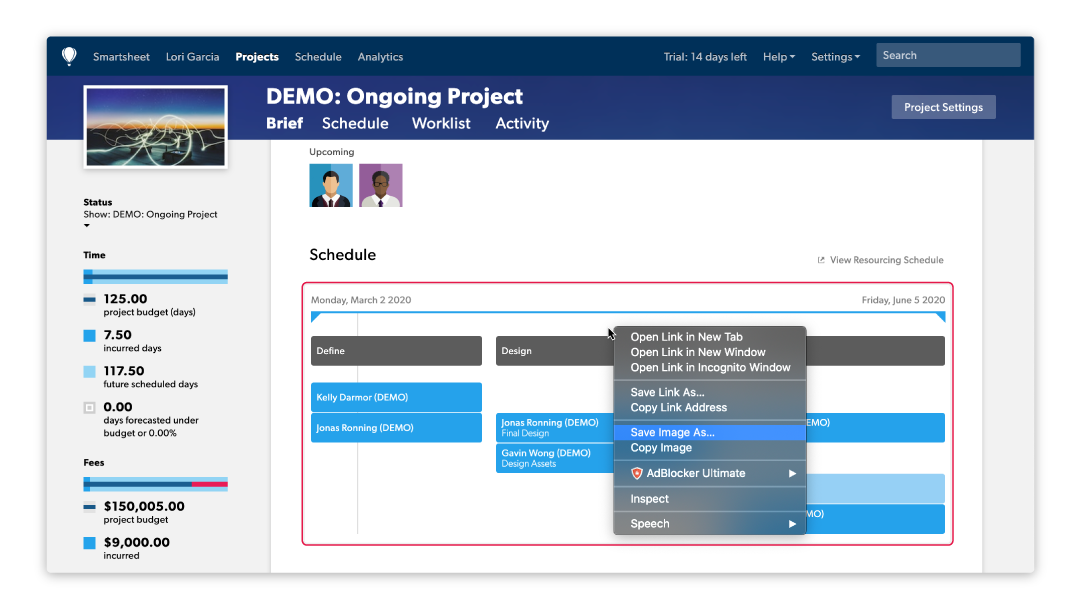Open second upcoming person avatar with purple background

380,185
